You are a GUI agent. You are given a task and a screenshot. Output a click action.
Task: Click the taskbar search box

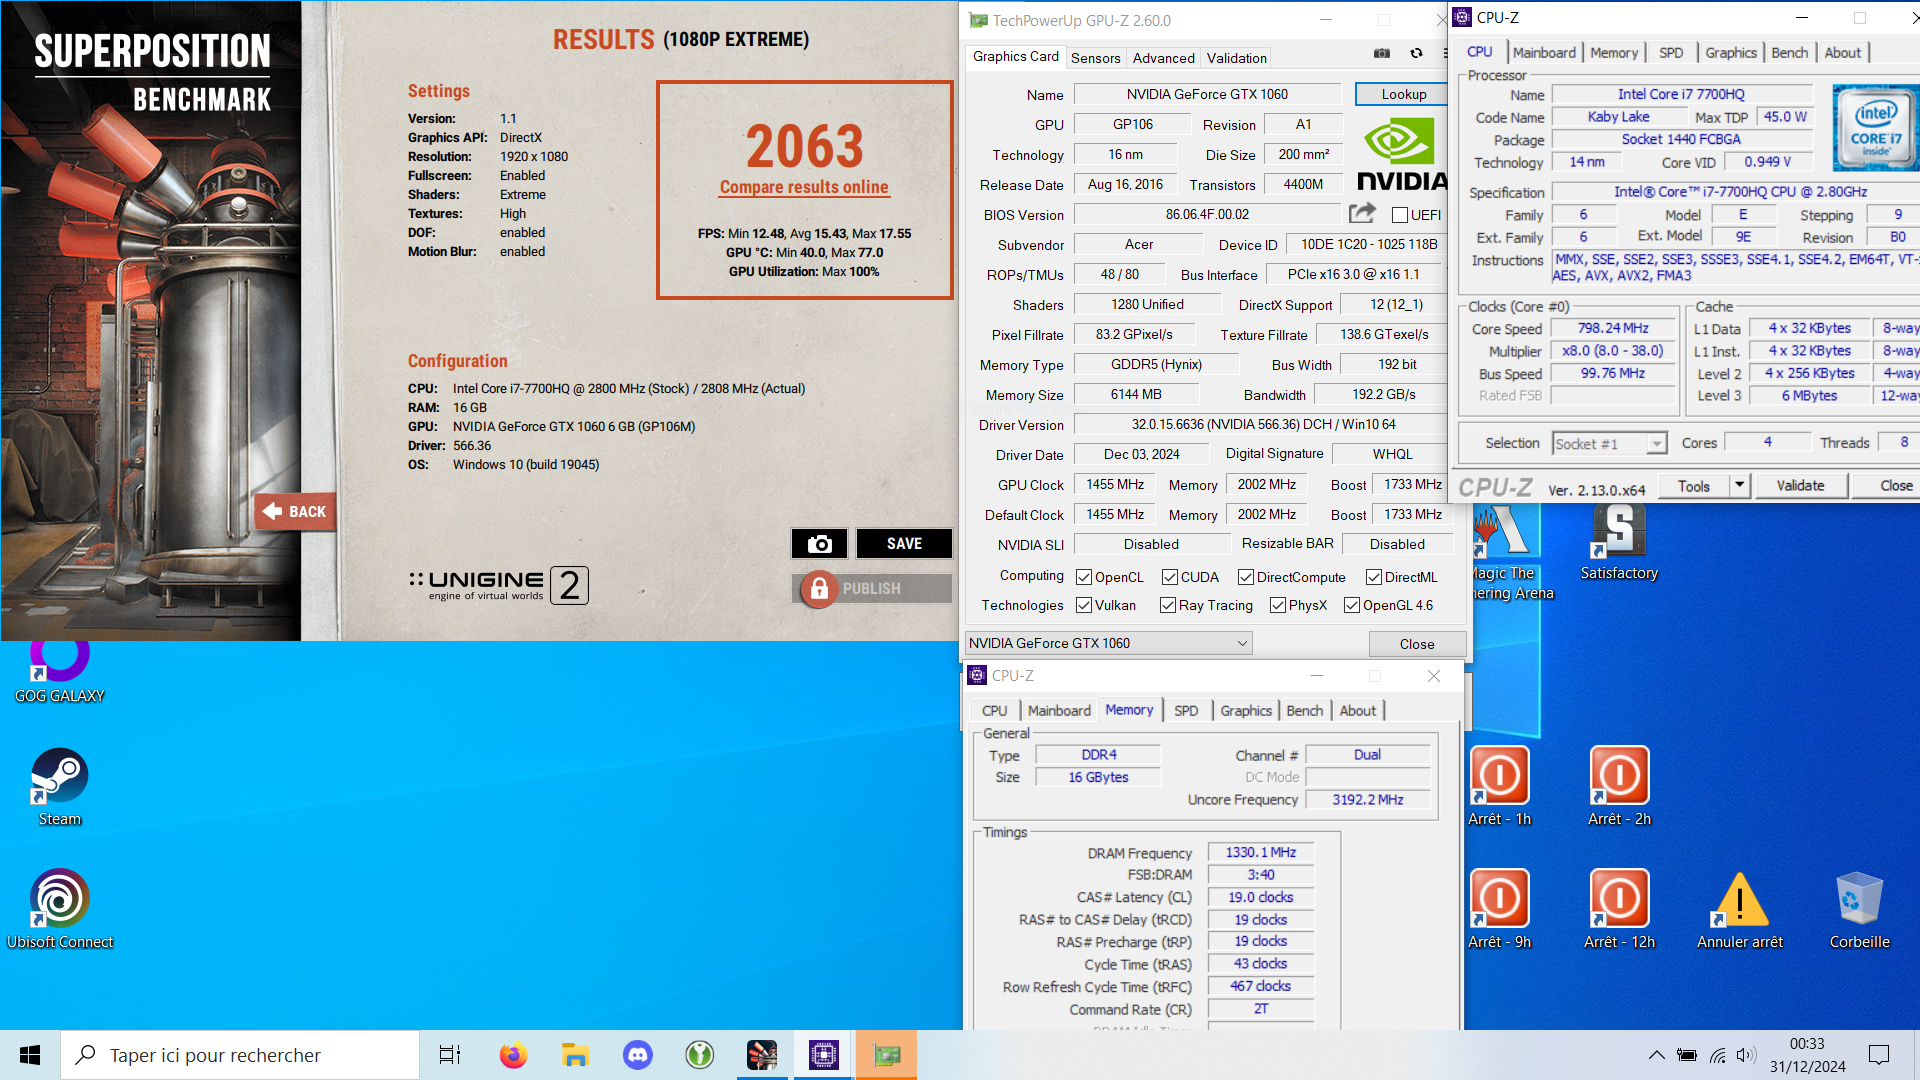click(x=240, y=1055)
